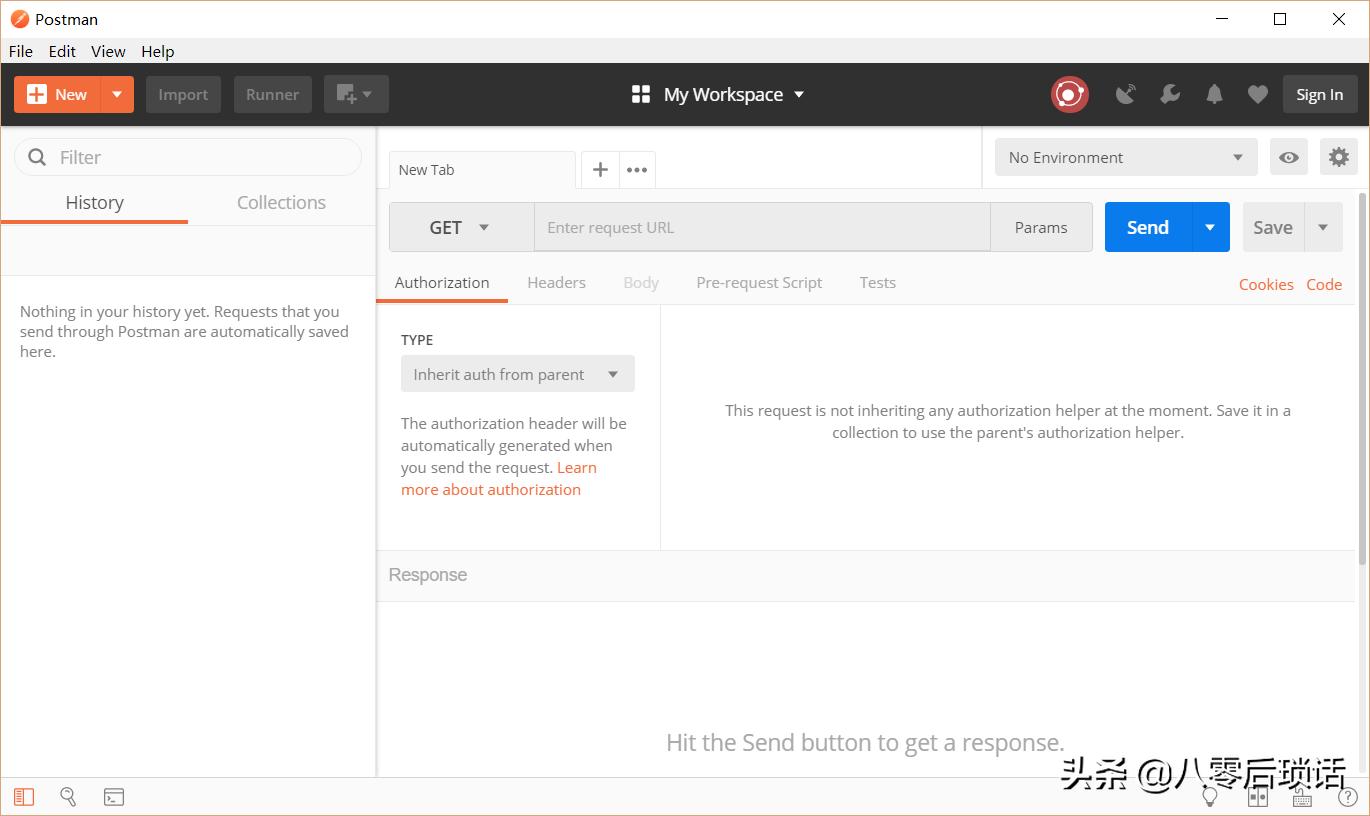Click the orange New button
The image size is (1370, 816).
[59, 94]
